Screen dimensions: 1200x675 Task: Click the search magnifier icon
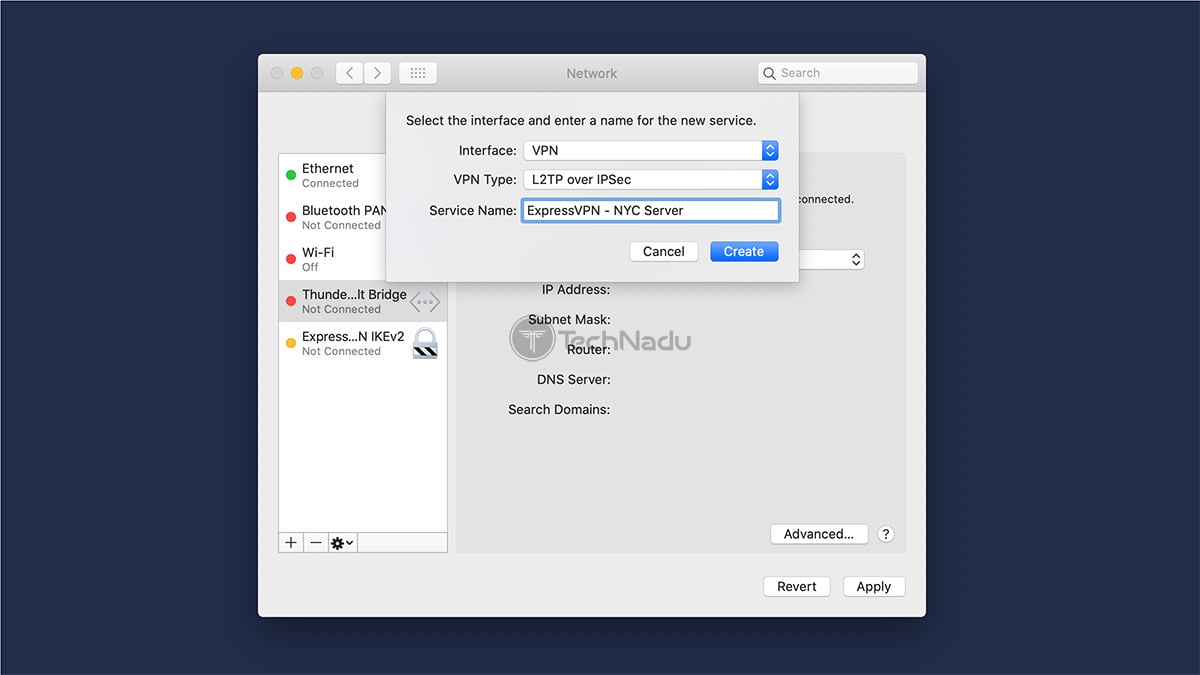click(769, 73)
